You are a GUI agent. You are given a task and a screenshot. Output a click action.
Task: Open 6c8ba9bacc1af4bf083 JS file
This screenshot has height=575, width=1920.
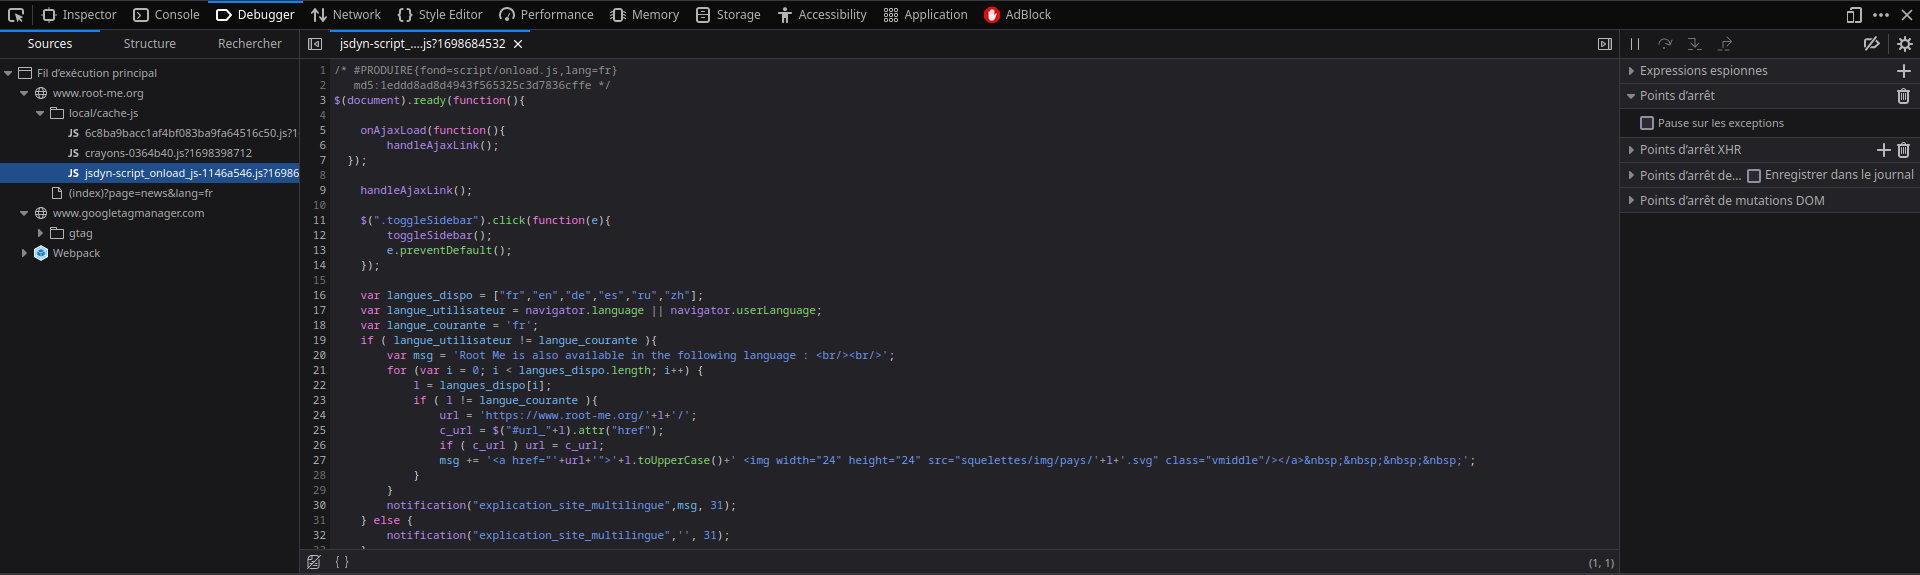[182, 133]
